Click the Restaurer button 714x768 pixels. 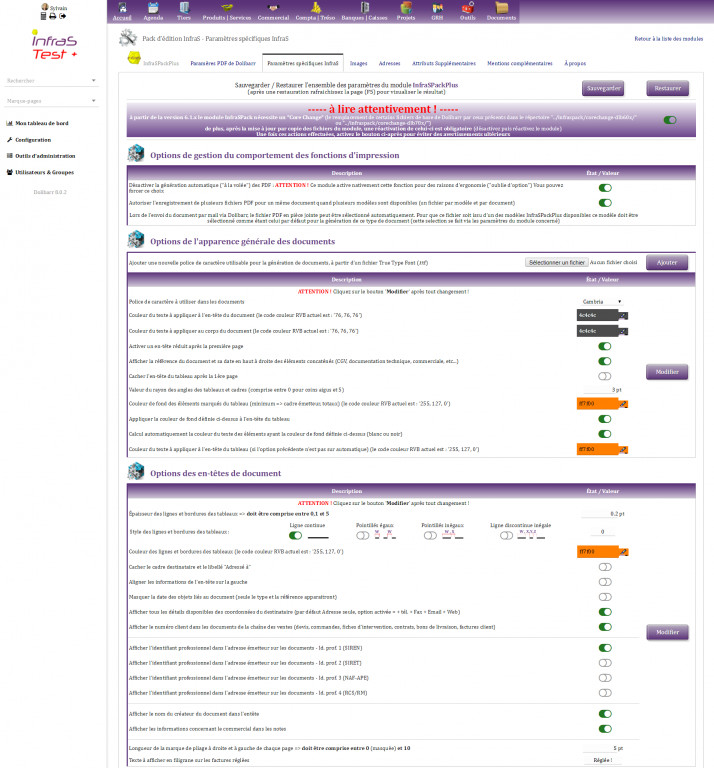pyautogui.click(x=667, y=88)
